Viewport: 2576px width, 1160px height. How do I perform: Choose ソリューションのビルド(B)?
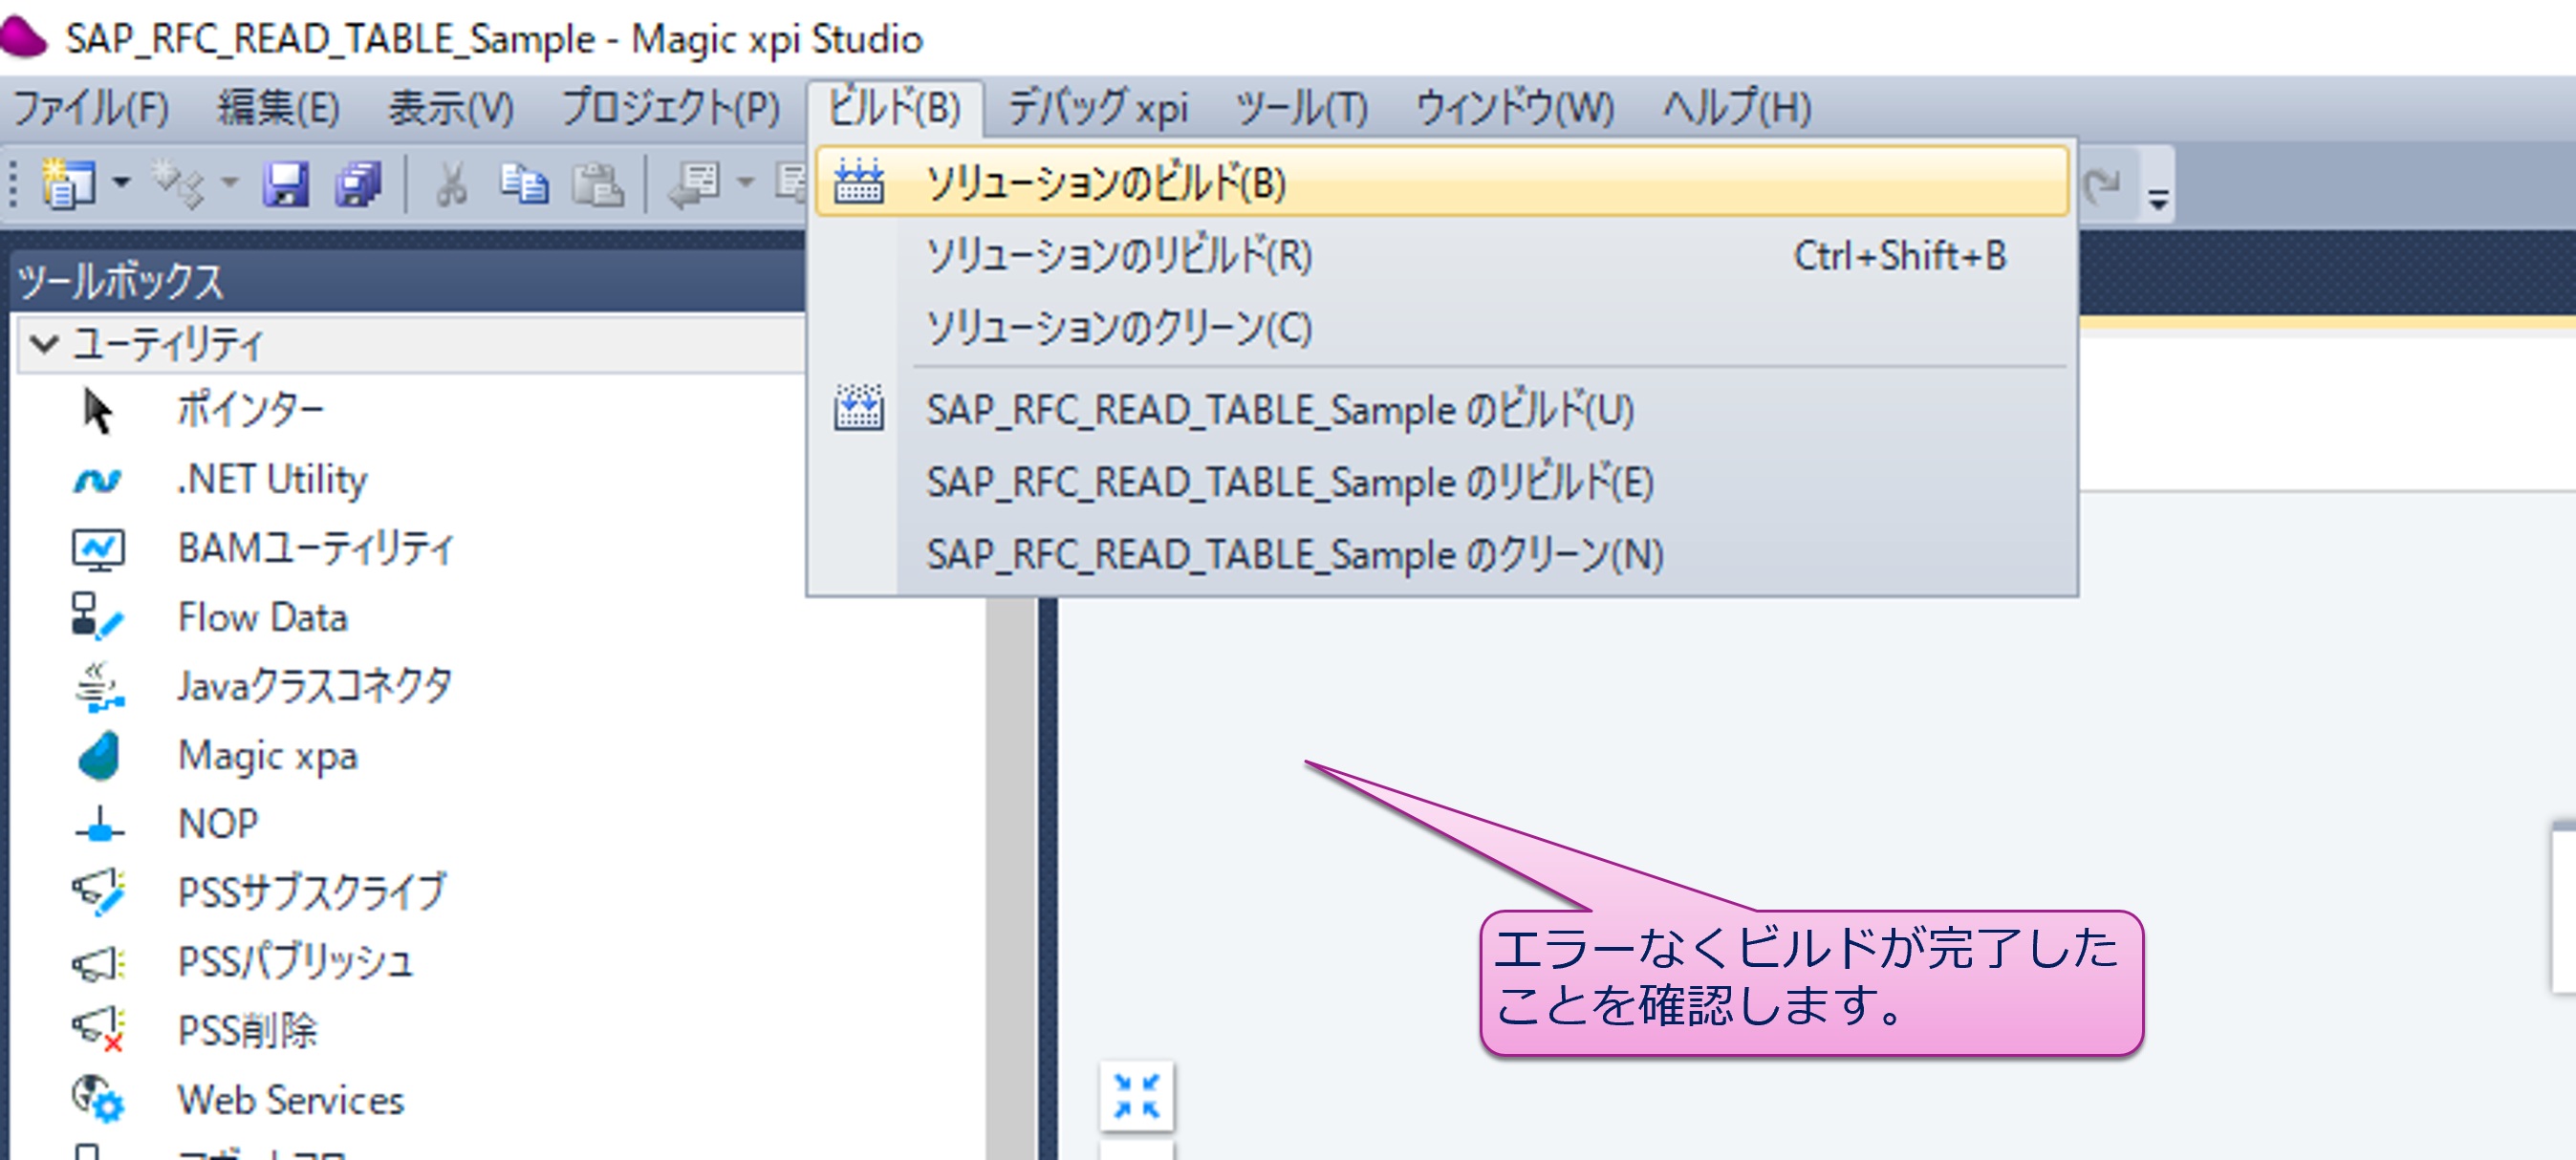pyautogui.click(x=1442, y=182)
